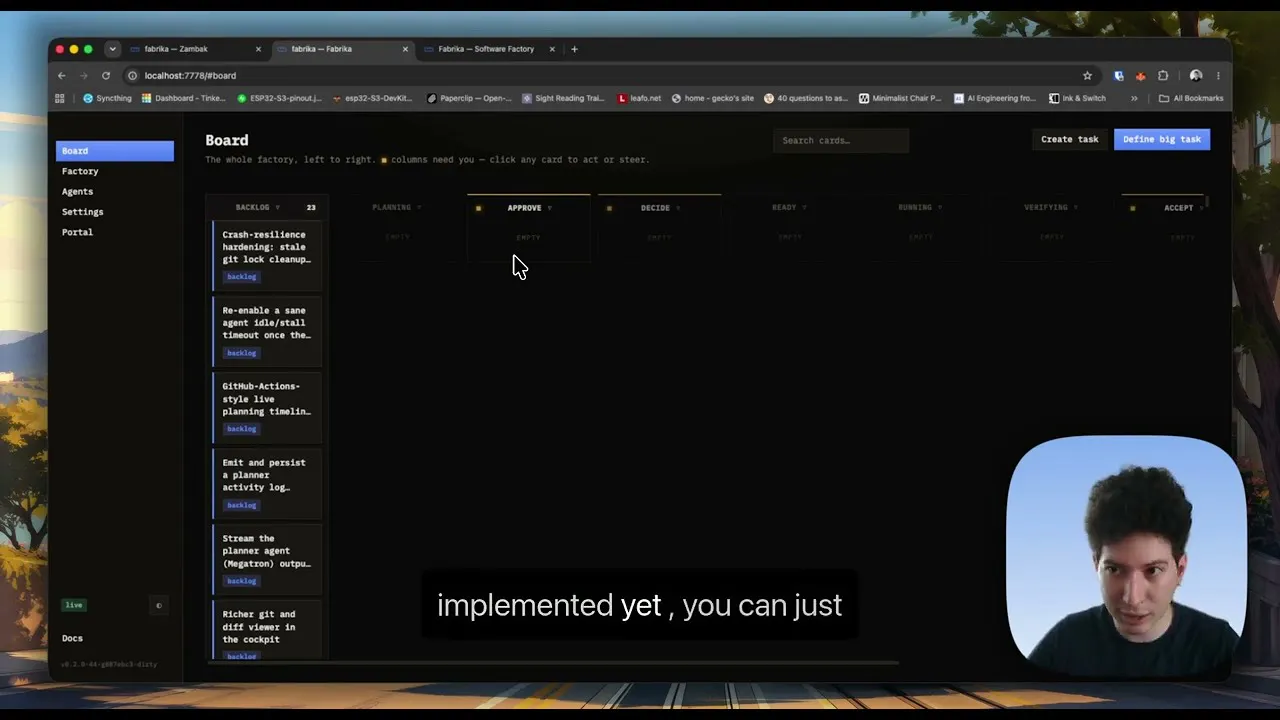Open the leafo.net bookmark

tap(640, 98)
